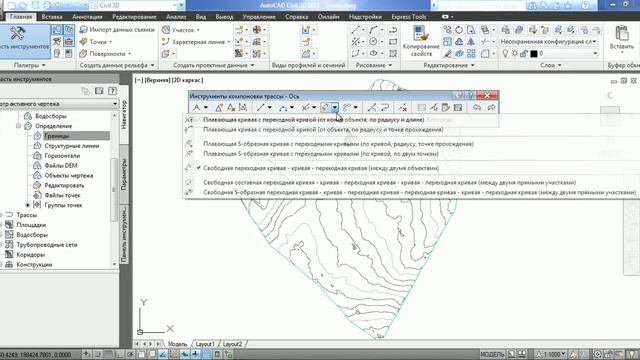Click the viewport label [Верхняя]
Image resolution: width=640 pixels, height=360 pixels.
157,80
